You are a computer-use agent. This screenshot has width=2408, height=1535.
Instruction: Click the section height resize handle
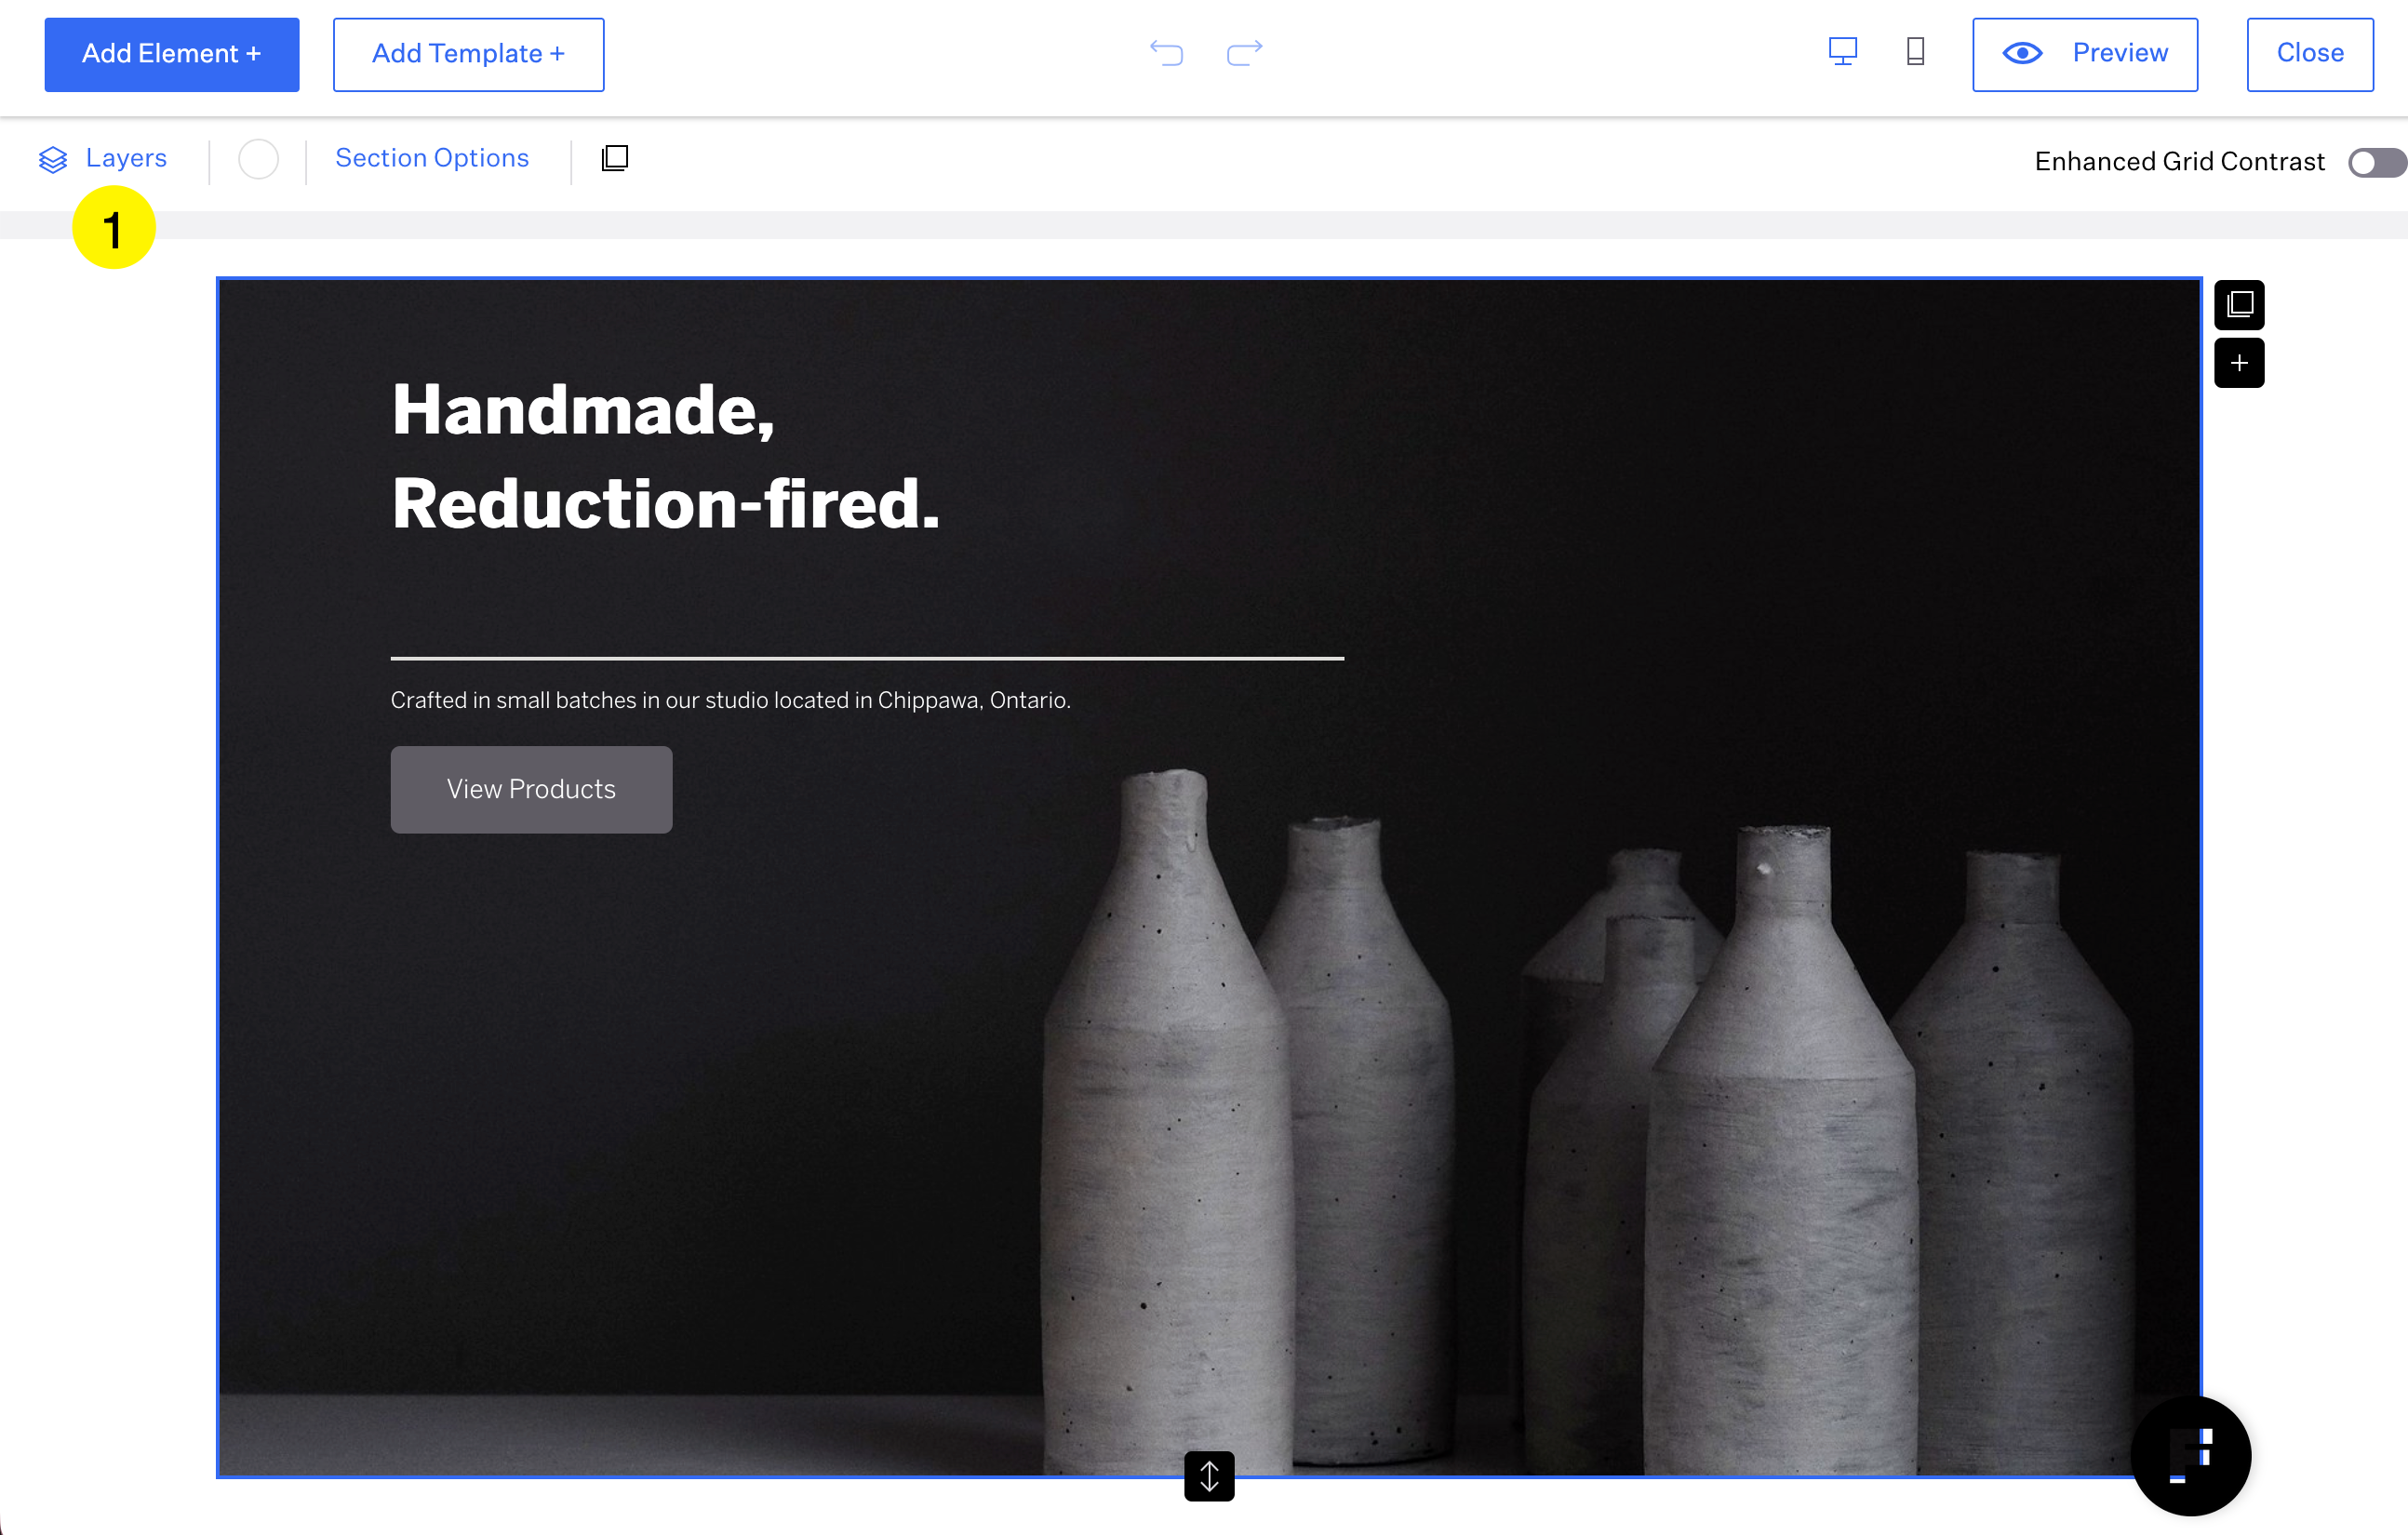pyautogui.click(x=1209, y=1476)
